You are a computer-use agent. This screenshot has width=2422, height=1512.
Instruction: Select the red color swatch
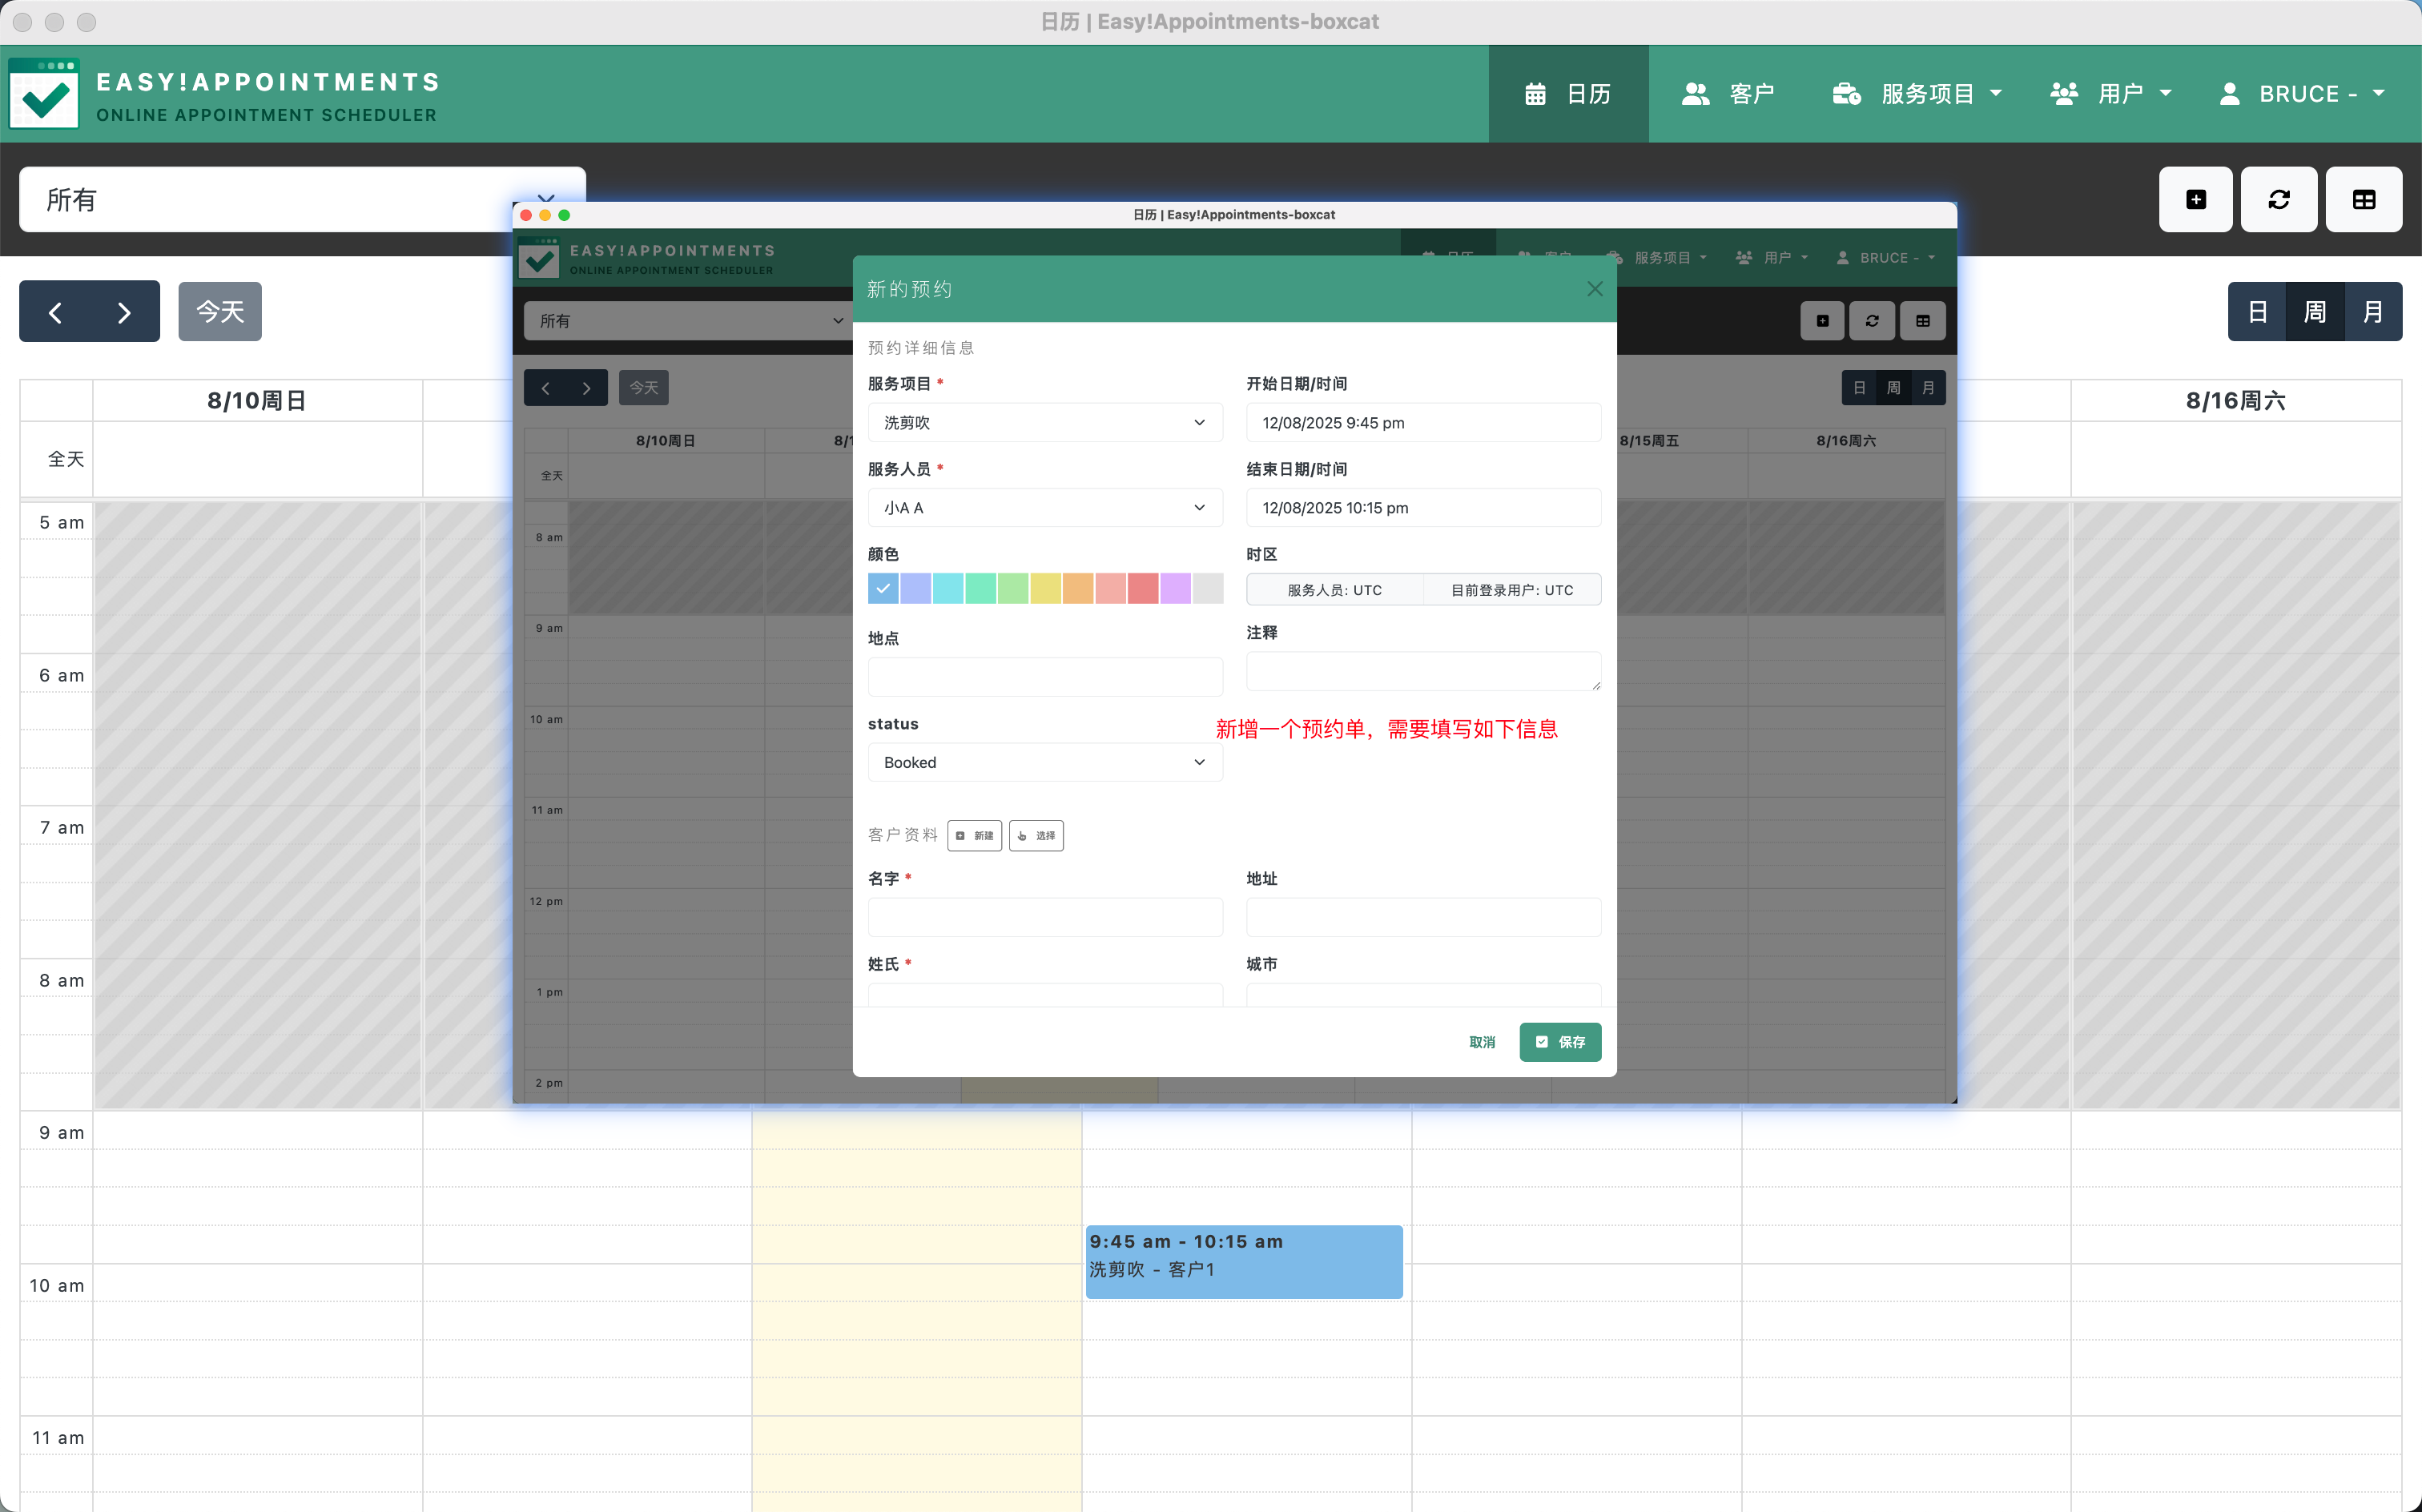(1143, 589)
